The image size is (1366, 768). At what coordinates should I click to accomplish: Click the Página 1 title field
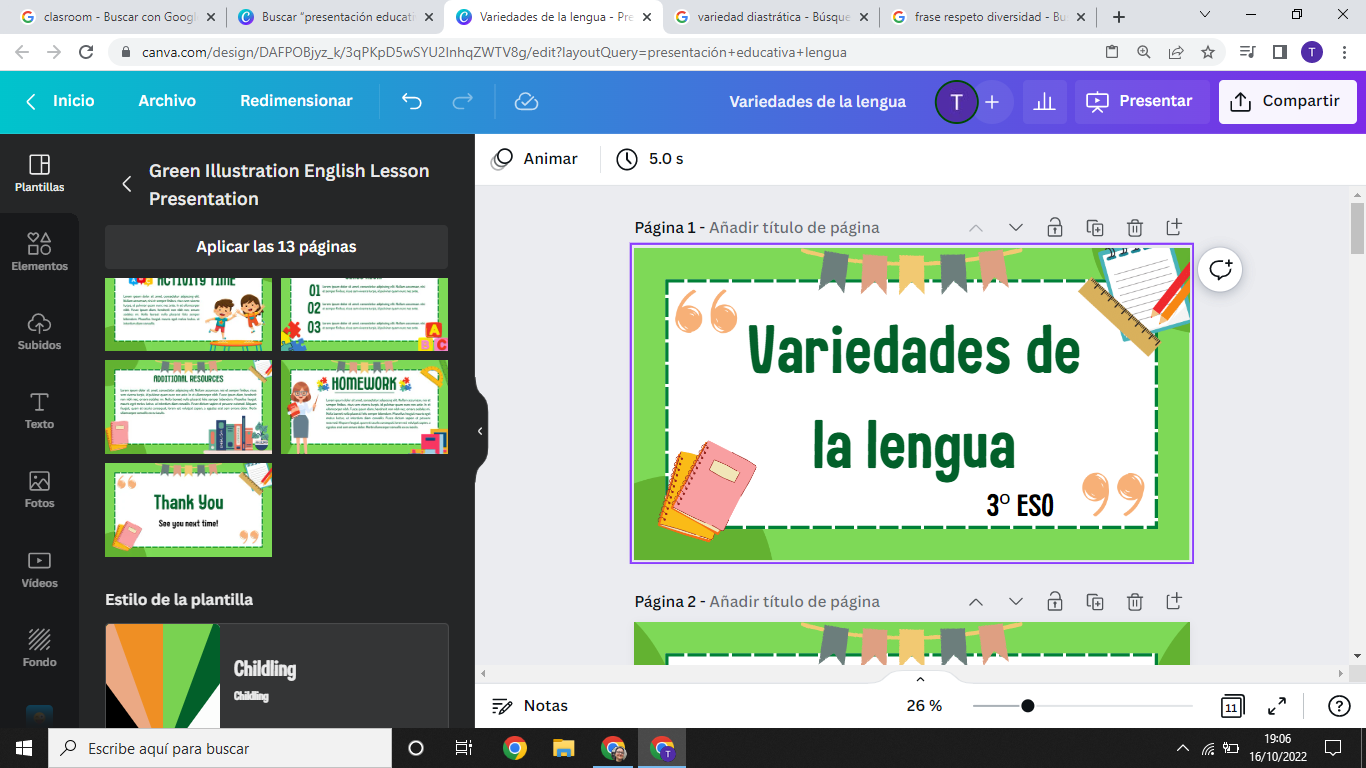coord(794,227)
